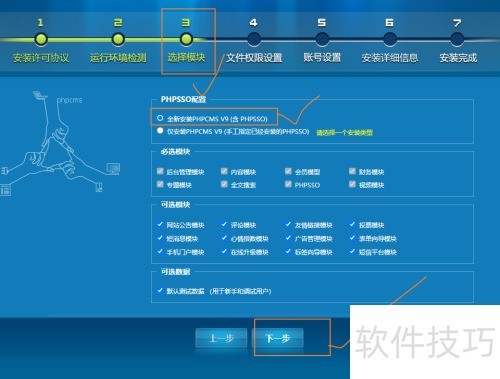Screen dimensions: 500x379
Task: Uncheck the 标签向导模块 optional module
Action: pos(288,251)
